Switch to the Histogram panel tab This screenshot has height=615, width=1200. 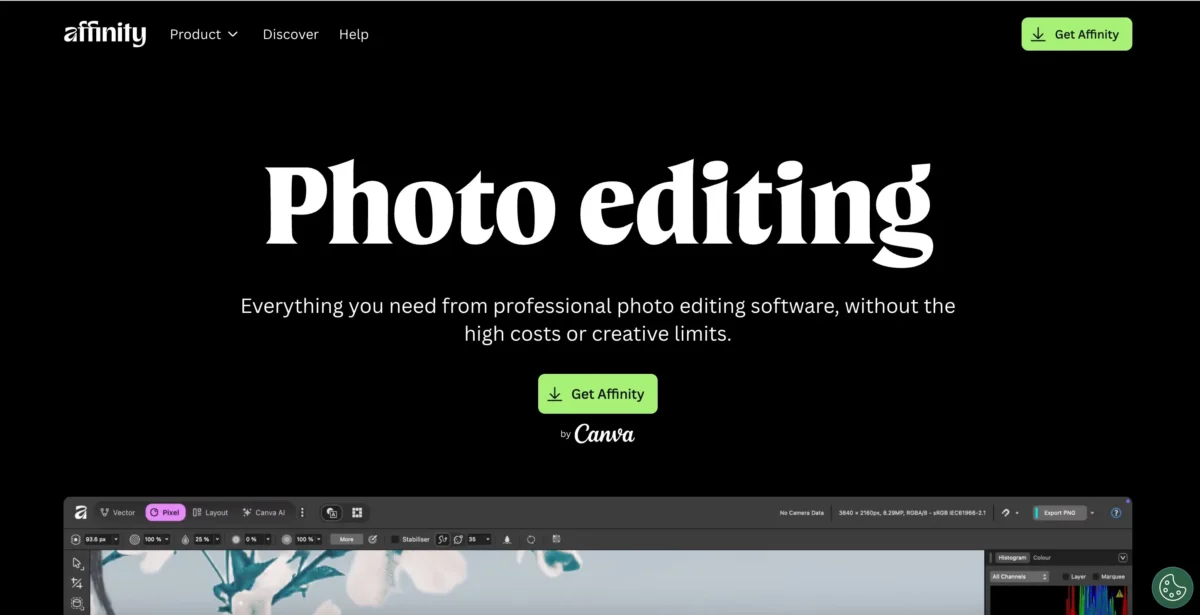1012,557
